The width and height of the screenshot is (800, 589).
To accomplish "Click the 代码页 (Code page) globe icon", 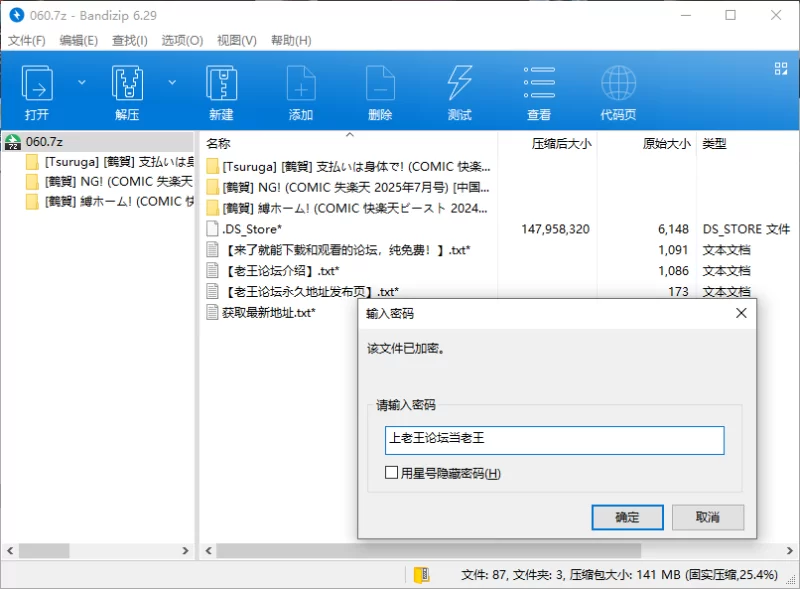I will tap(618, 83).
